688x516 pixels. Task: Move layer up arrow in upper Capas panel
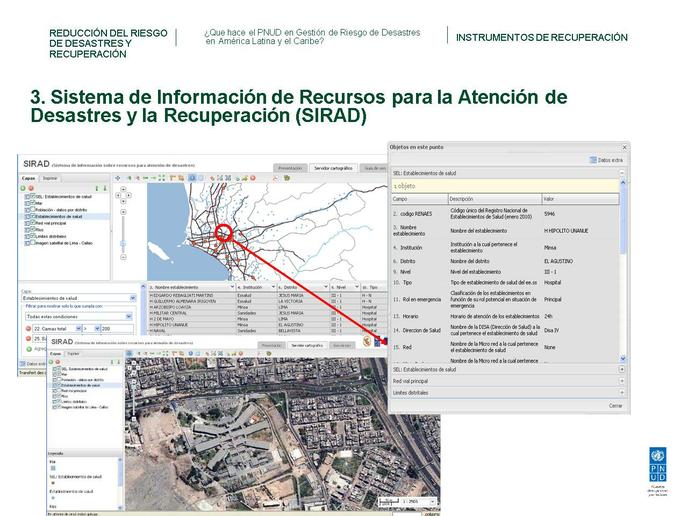click(x=97, y=188)
